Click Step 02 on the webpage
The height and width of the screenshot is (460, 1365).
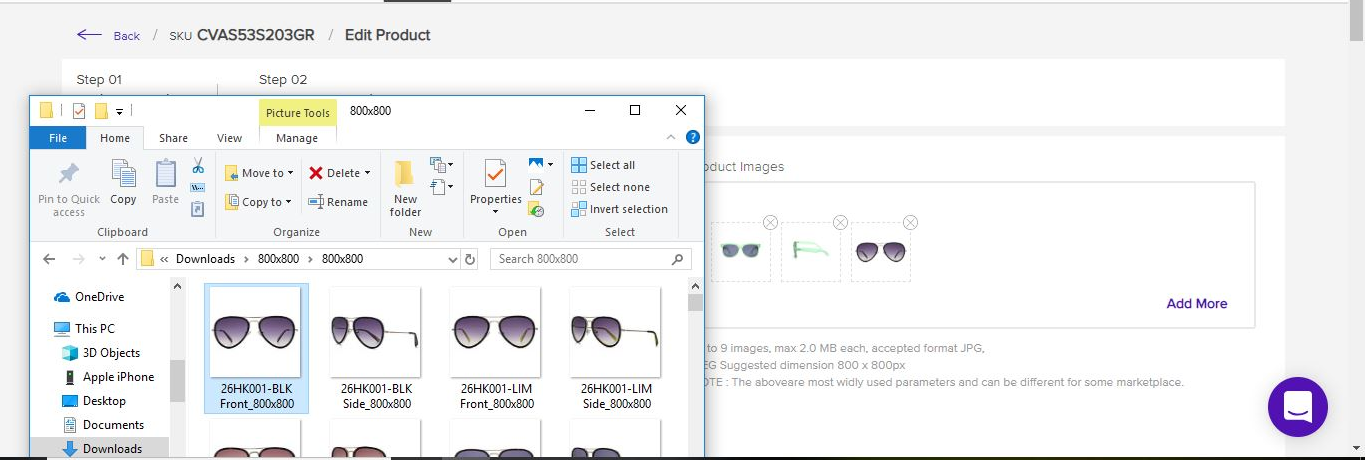(283, 79)
